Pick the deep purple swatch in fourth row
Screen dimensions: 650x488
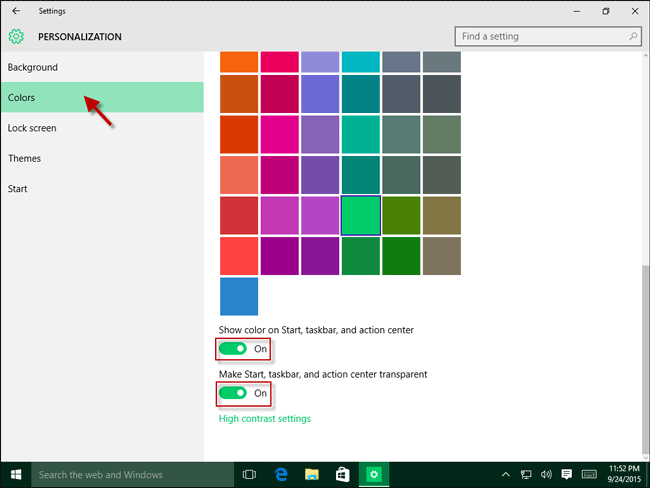pyautogui.click(x=320, y=175)
